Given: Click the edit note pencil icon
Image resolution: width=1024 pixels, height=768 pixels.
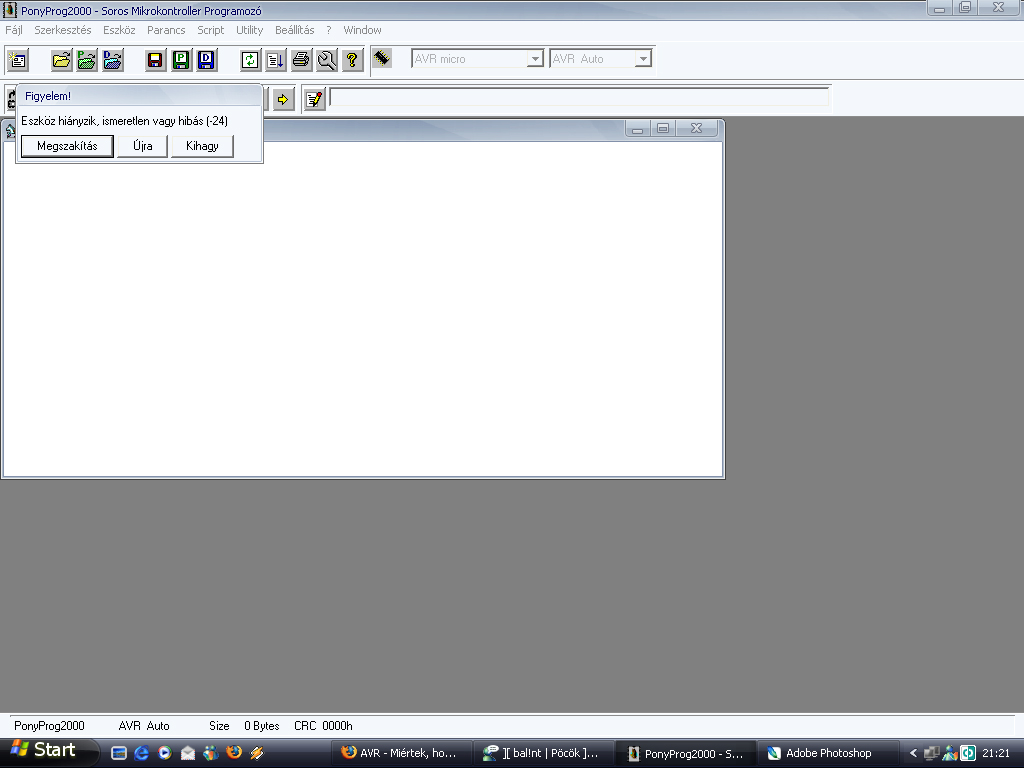Looking at the screenshot, I should click(315, 99).
